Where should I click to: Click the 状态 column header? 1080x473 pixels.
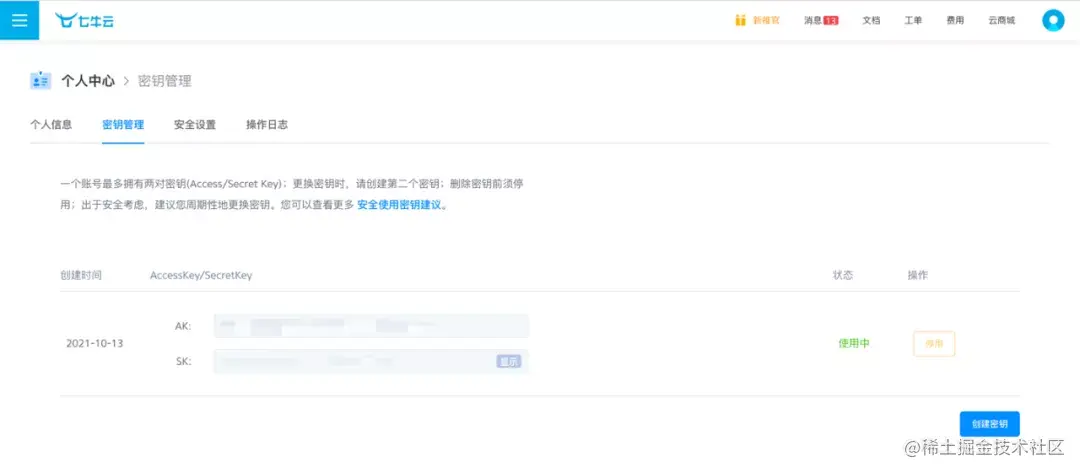click(x=843, y=275)
